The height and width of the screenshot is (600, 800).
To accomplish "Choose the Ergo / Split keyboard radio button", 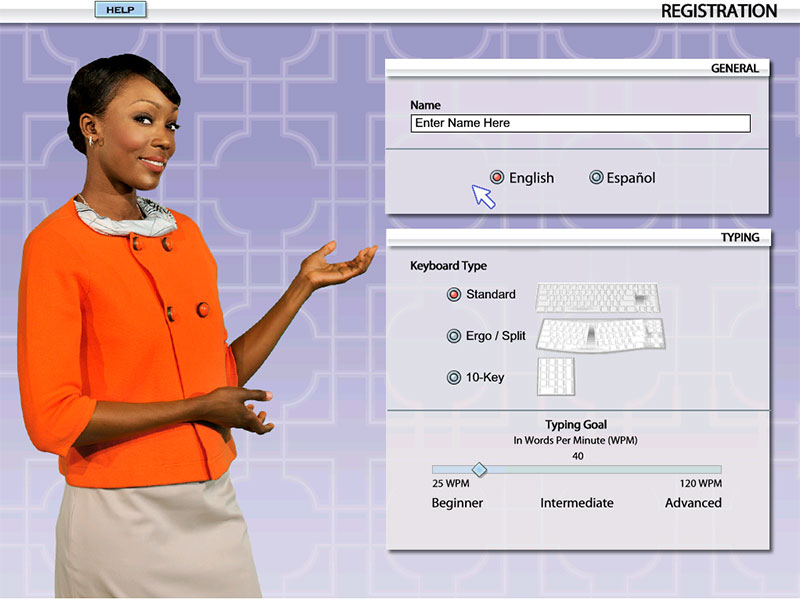I will pyautogui.click(x=454, y=336).
